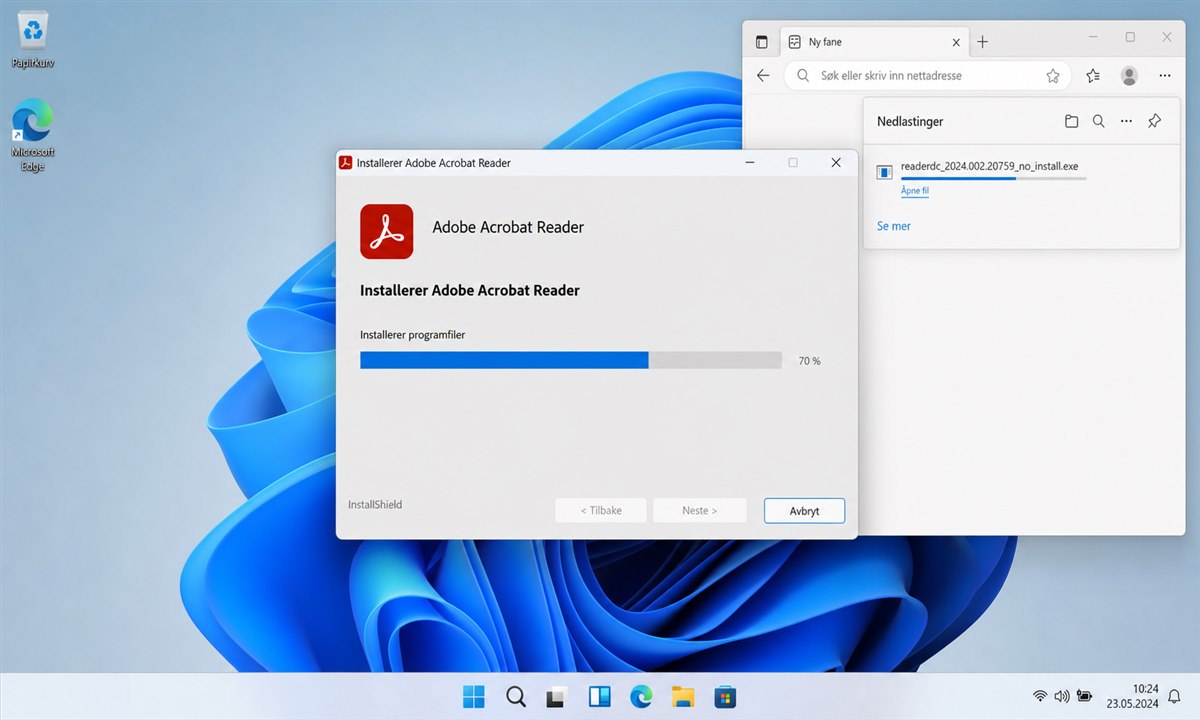The height and width of the screenshot is (720, 1200).
Task: Click the Wi-Fi network tray icon
Action: point(1040,696)
